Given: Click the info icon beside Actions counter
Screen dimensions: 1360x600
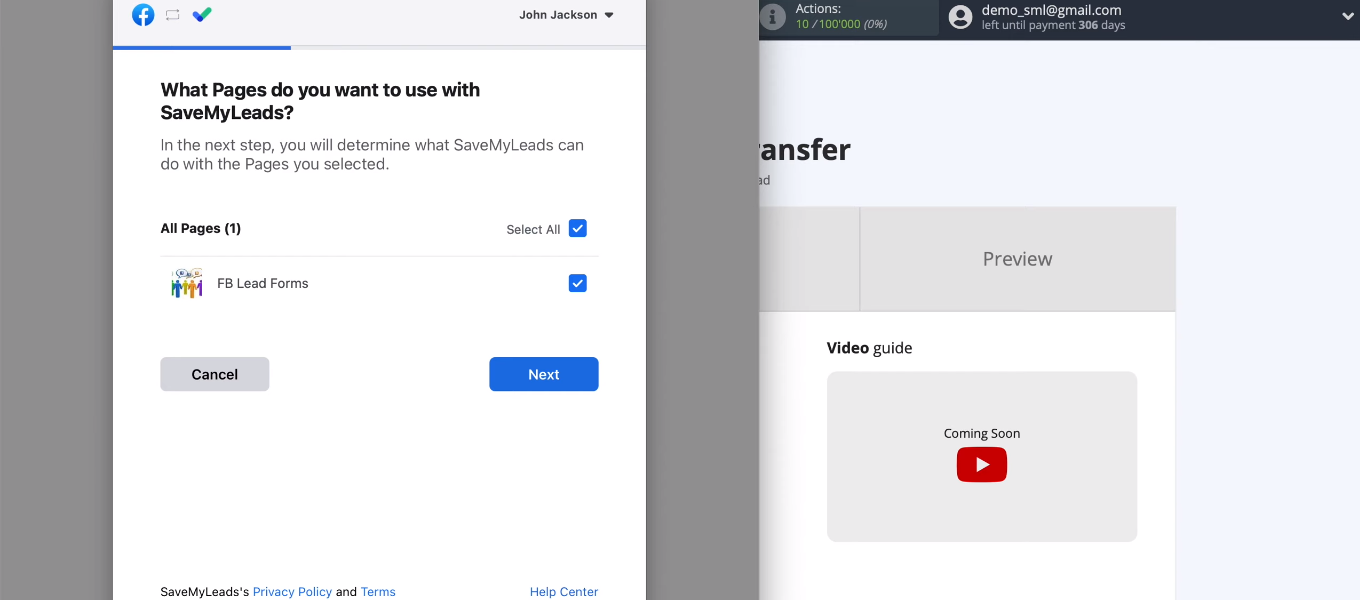Looking at the screenshot, I should (x=772, y=17).
